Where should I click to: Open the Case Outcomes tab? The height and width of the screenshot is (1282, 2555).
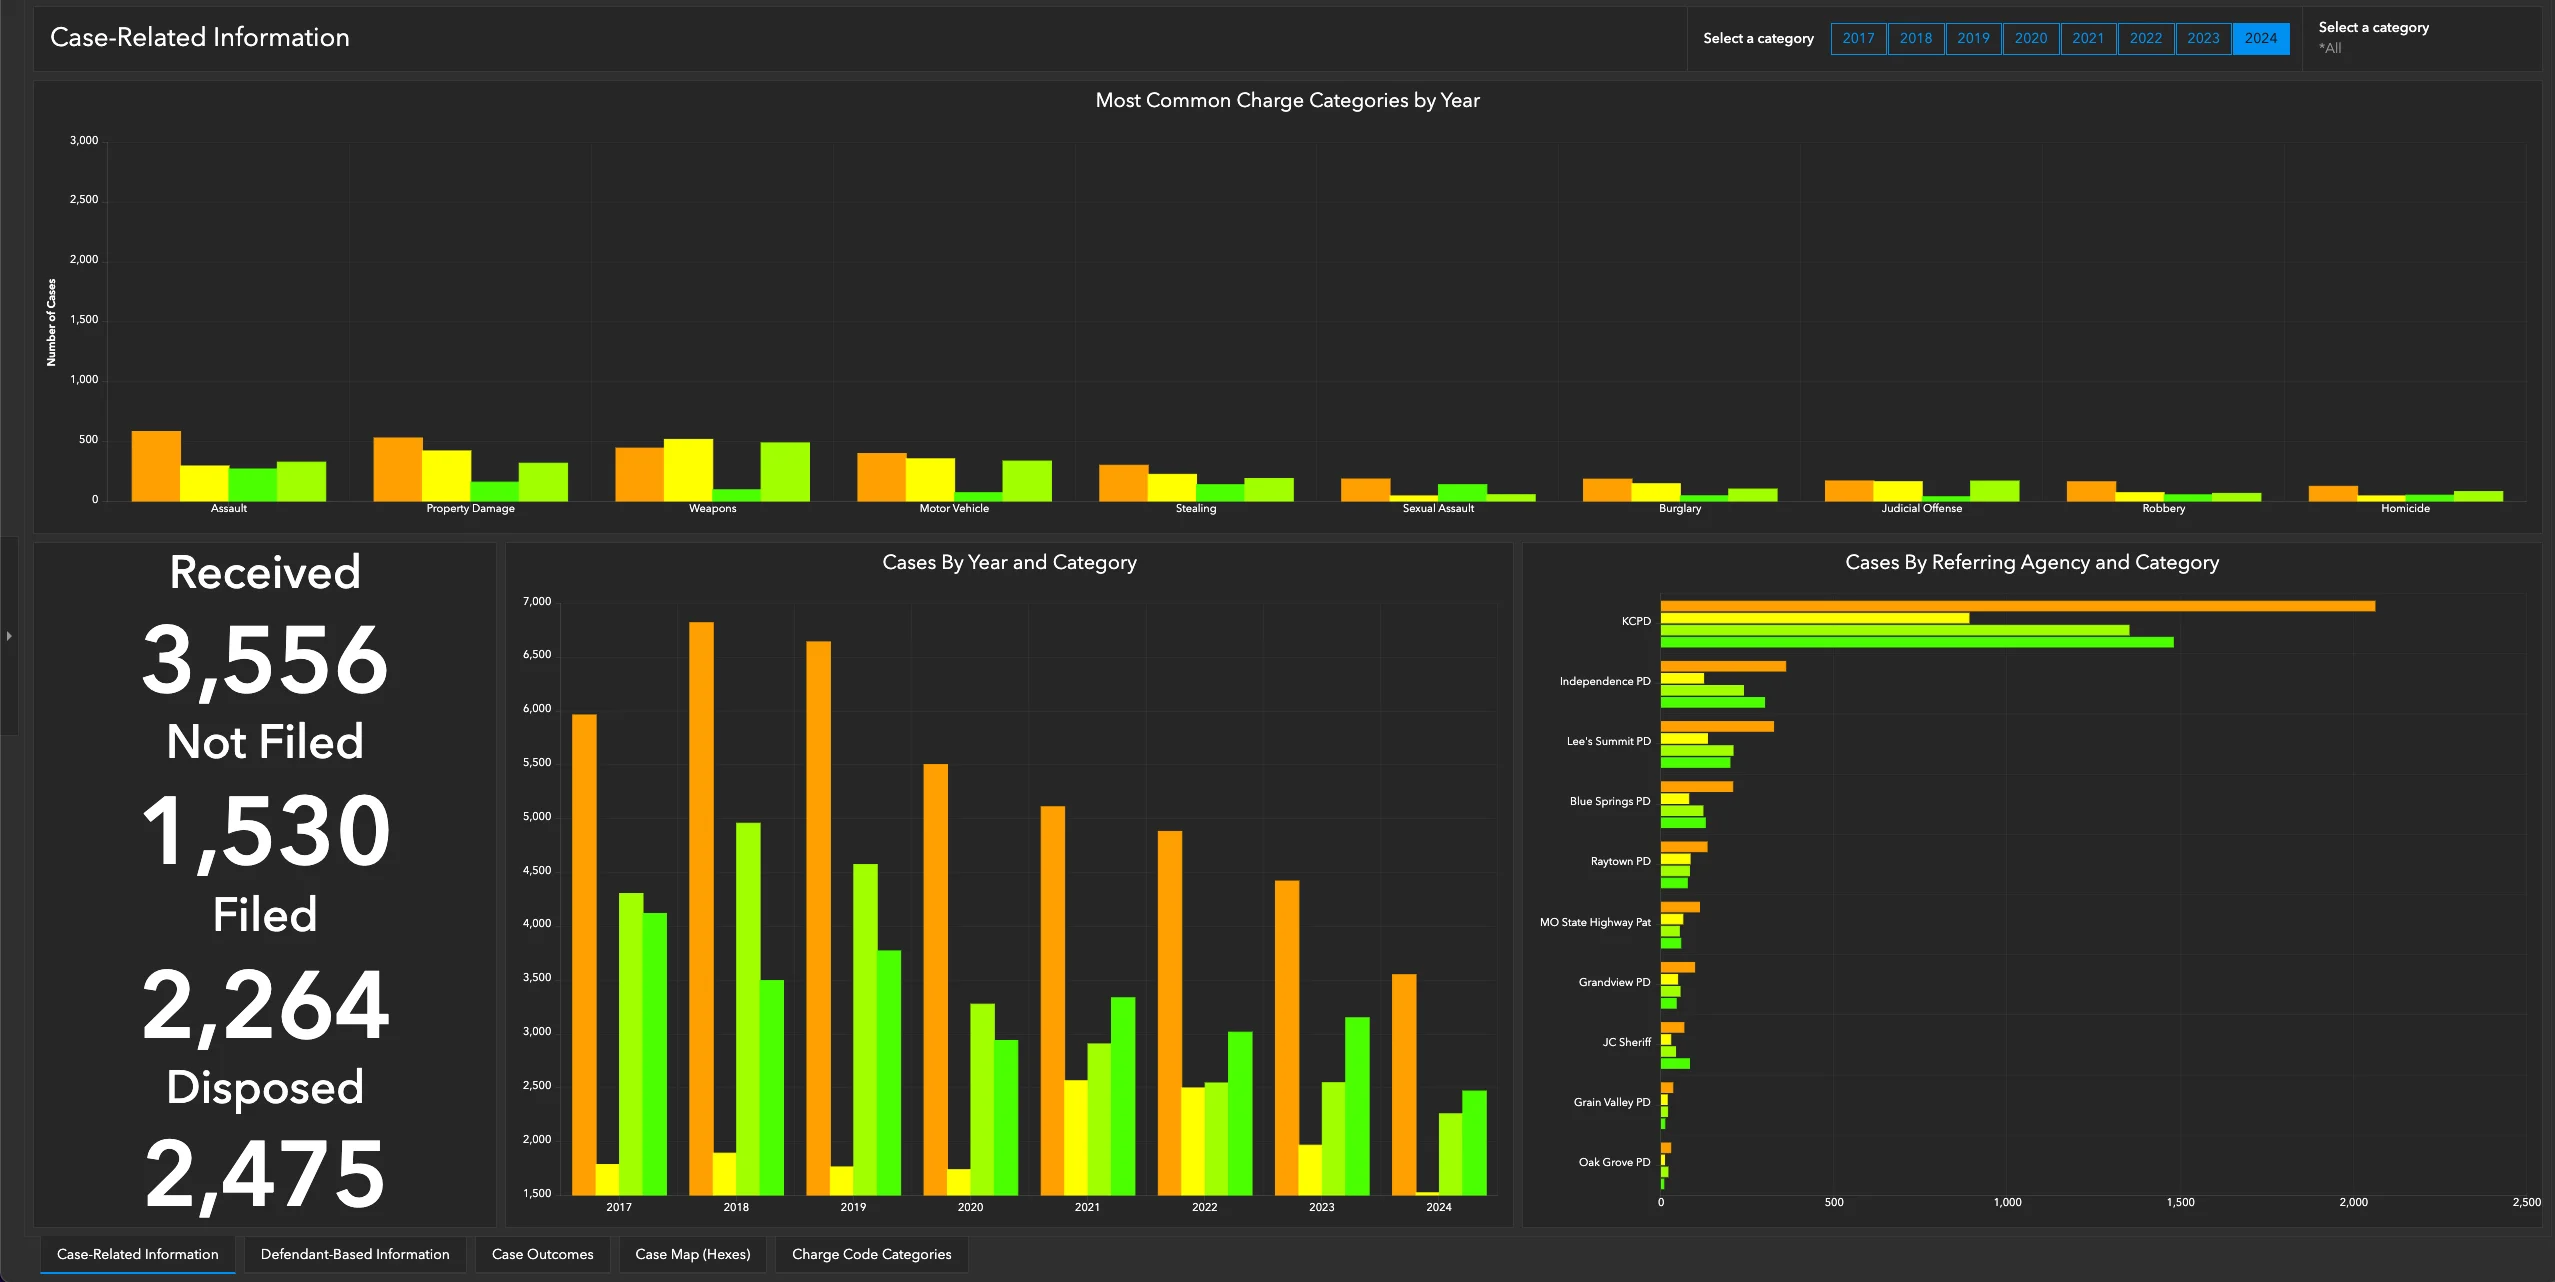tap(542, 1254)
